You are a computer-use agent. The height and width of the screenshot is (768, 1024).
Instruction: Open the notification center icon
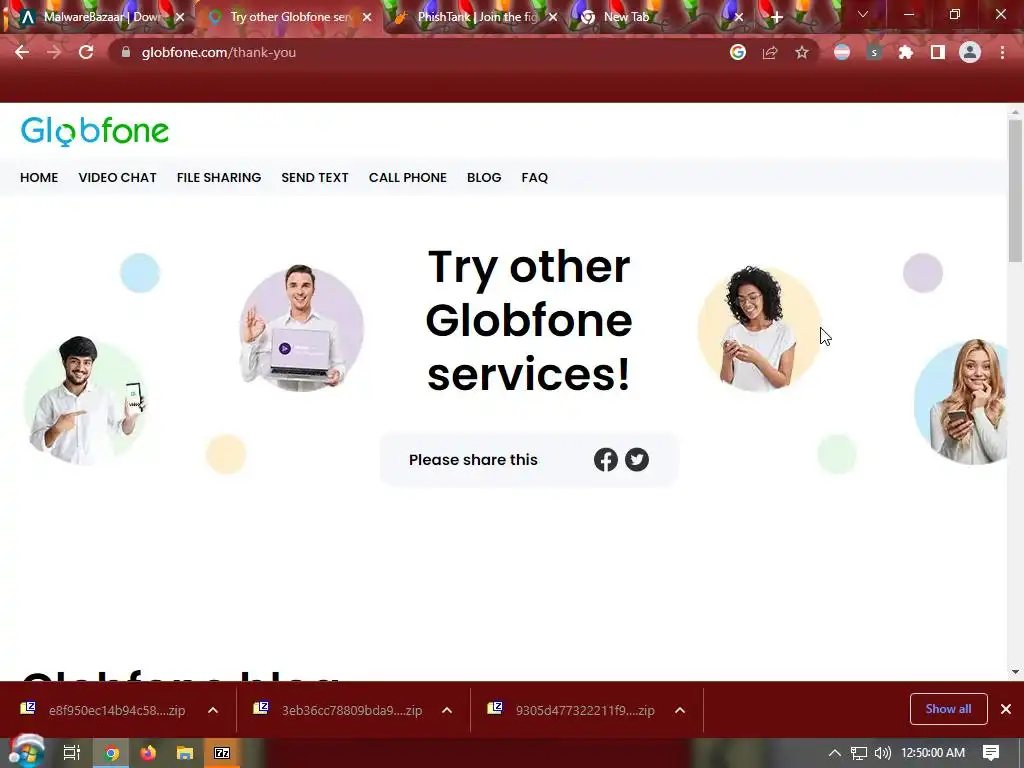(991, 753)
